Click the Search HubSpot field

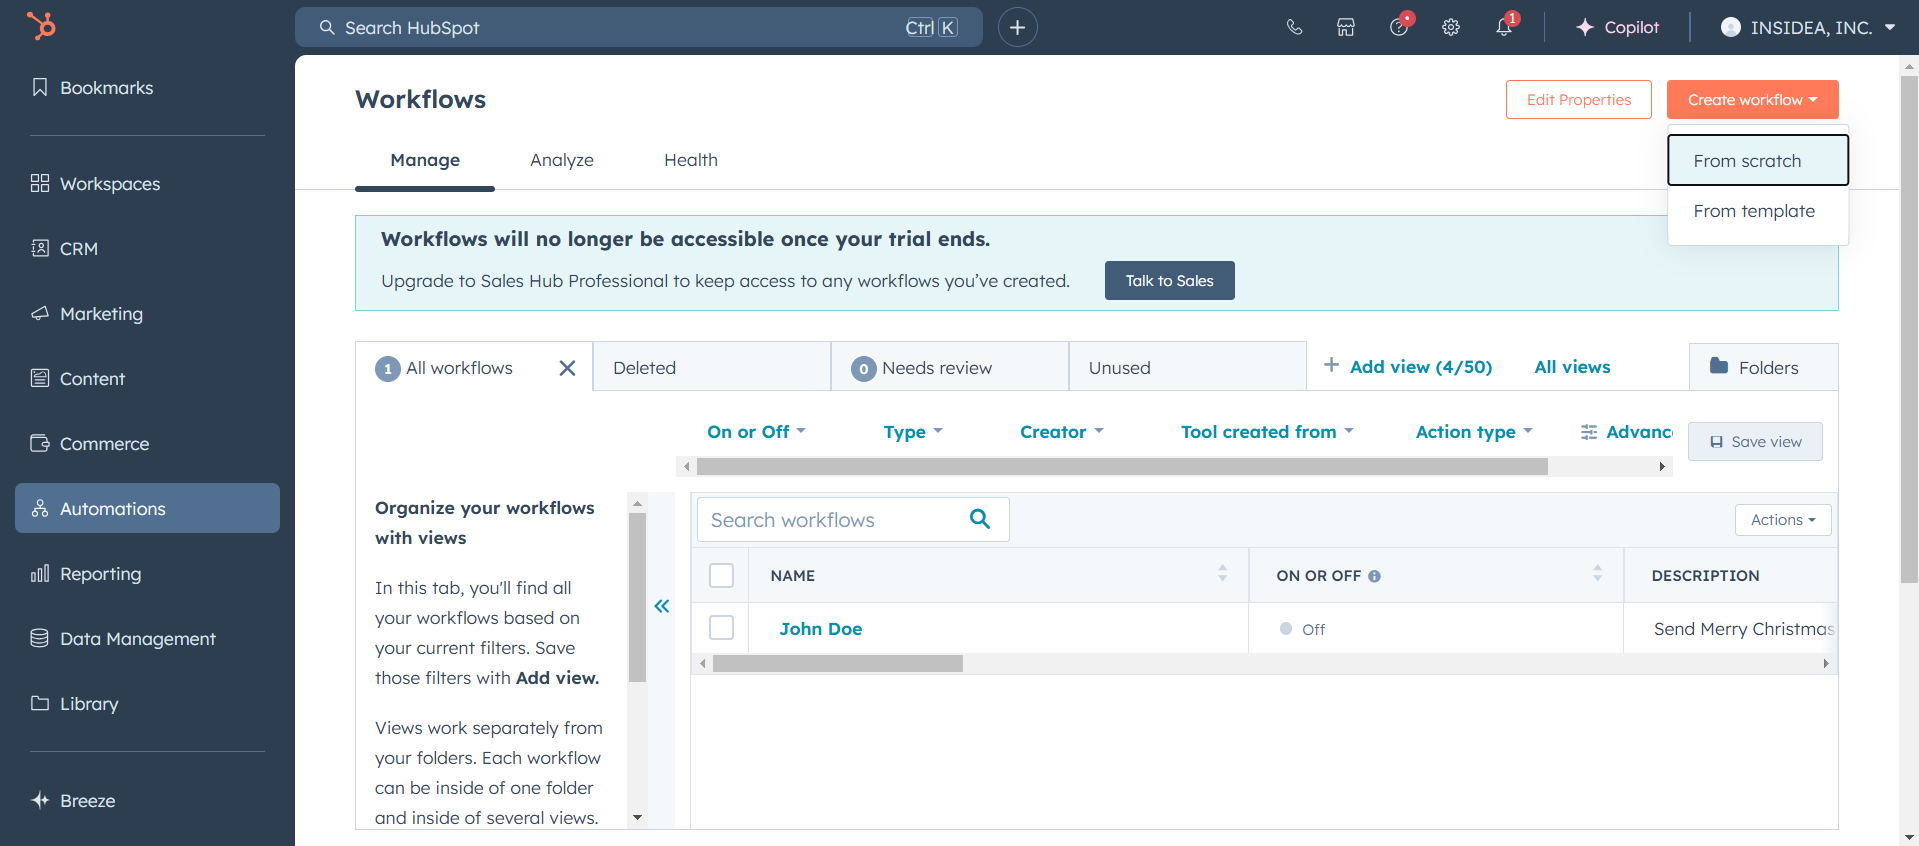(x=638, y=27)
